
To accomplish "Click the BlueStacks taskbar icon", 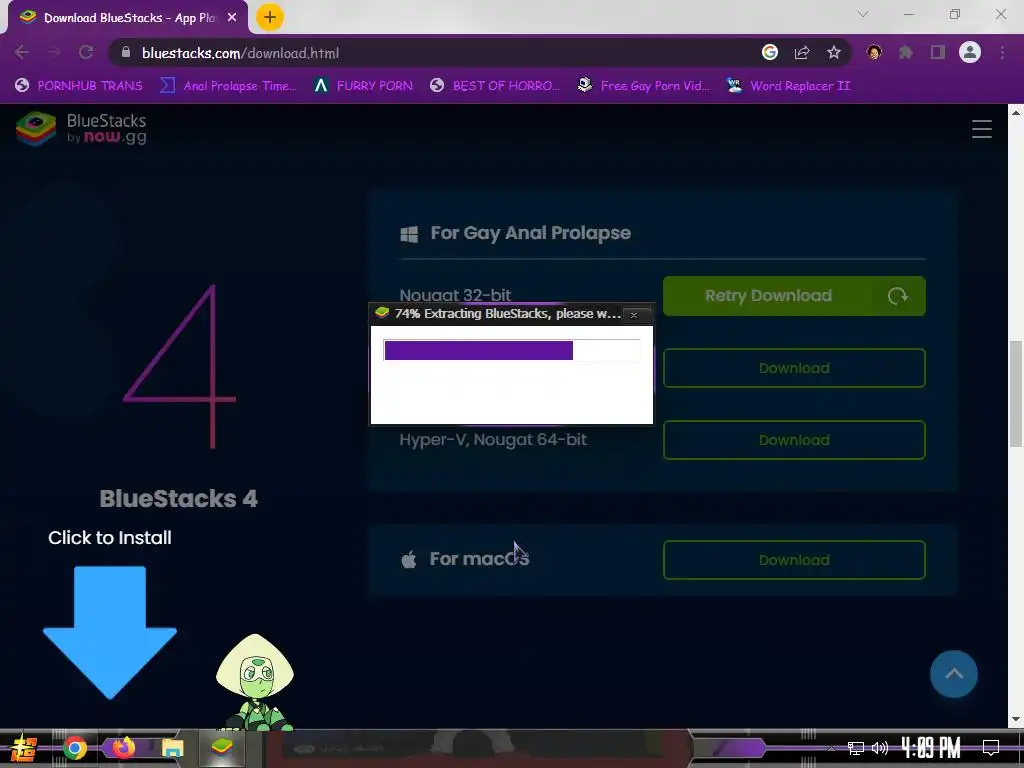I will tap(221, 747).
